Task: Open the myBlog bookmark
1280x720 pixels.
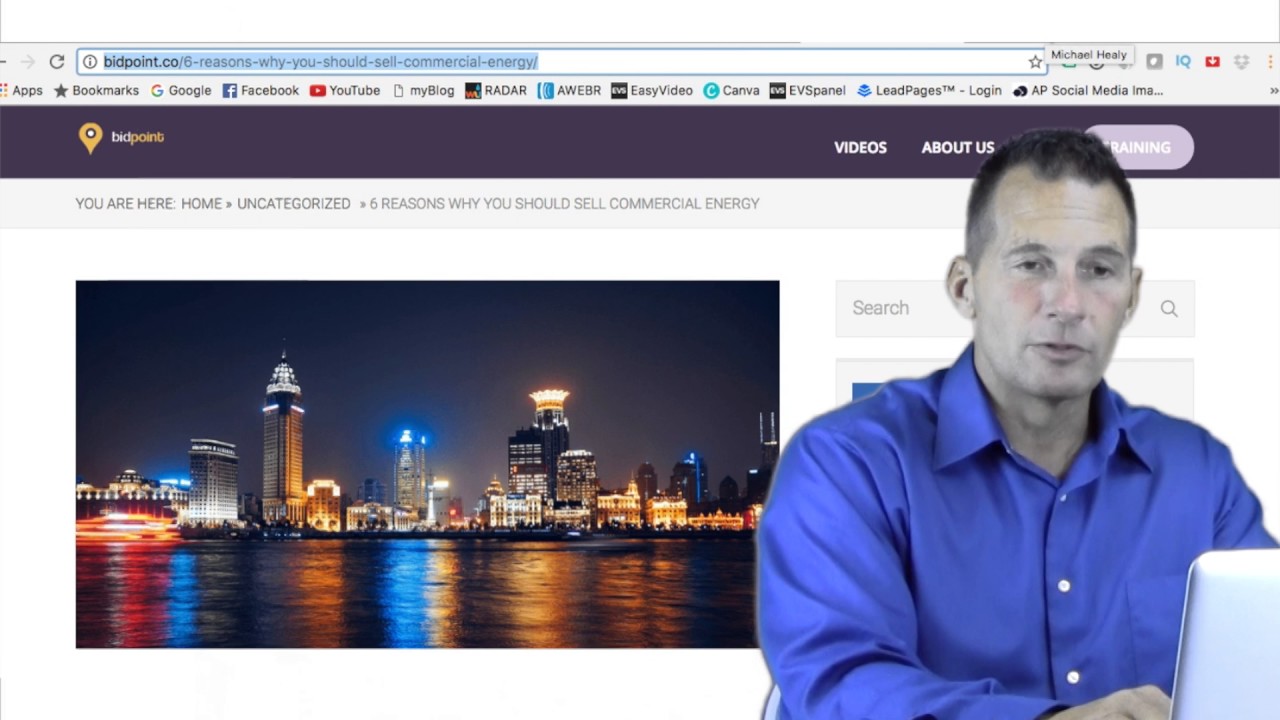Action: coord(423,91)
